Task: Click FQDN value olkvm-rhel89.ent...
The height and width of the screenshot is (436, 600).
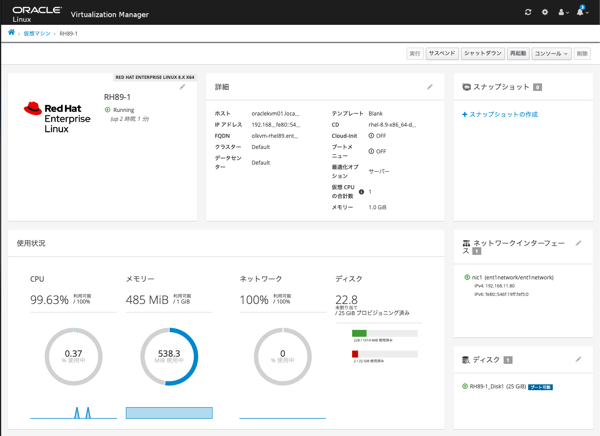Action: pos(274,136)
